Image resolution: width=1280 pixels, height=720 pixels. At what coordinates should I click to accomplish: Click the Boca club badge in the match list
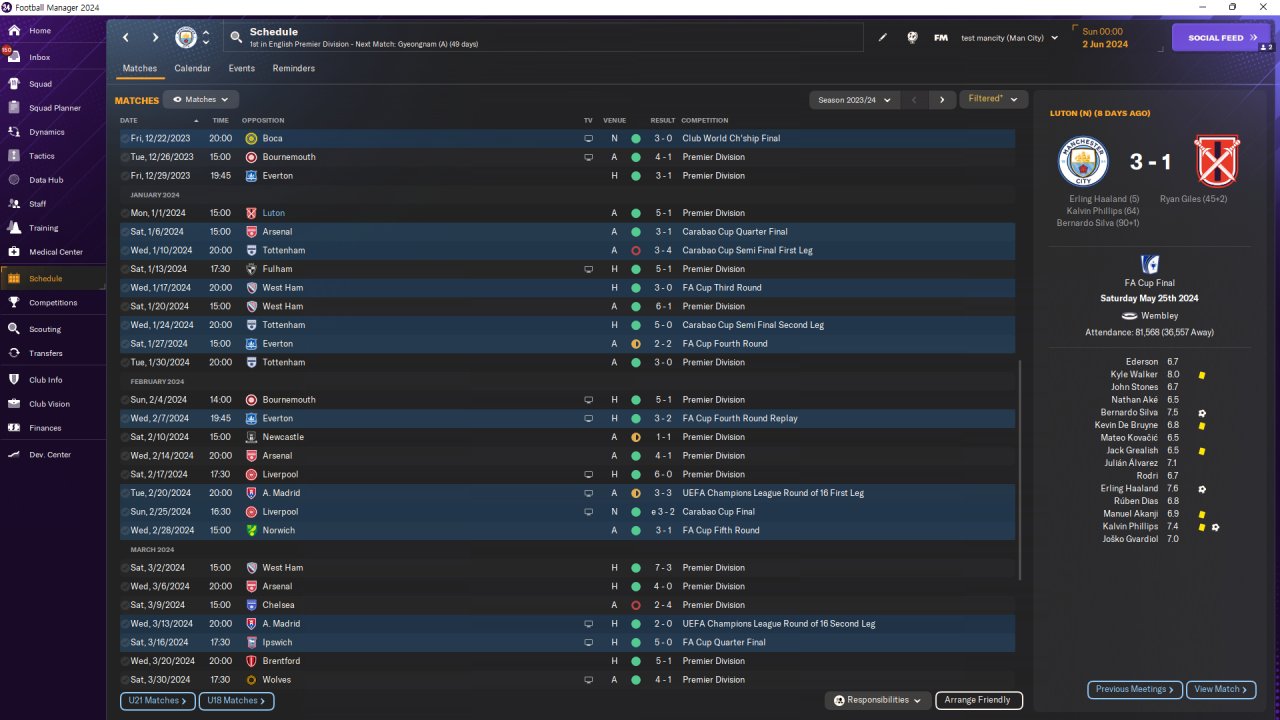click(251, 138)
